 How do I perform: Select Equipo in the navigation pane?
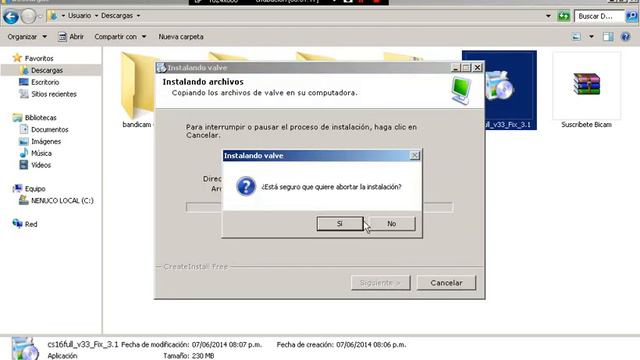pos(35,189)
